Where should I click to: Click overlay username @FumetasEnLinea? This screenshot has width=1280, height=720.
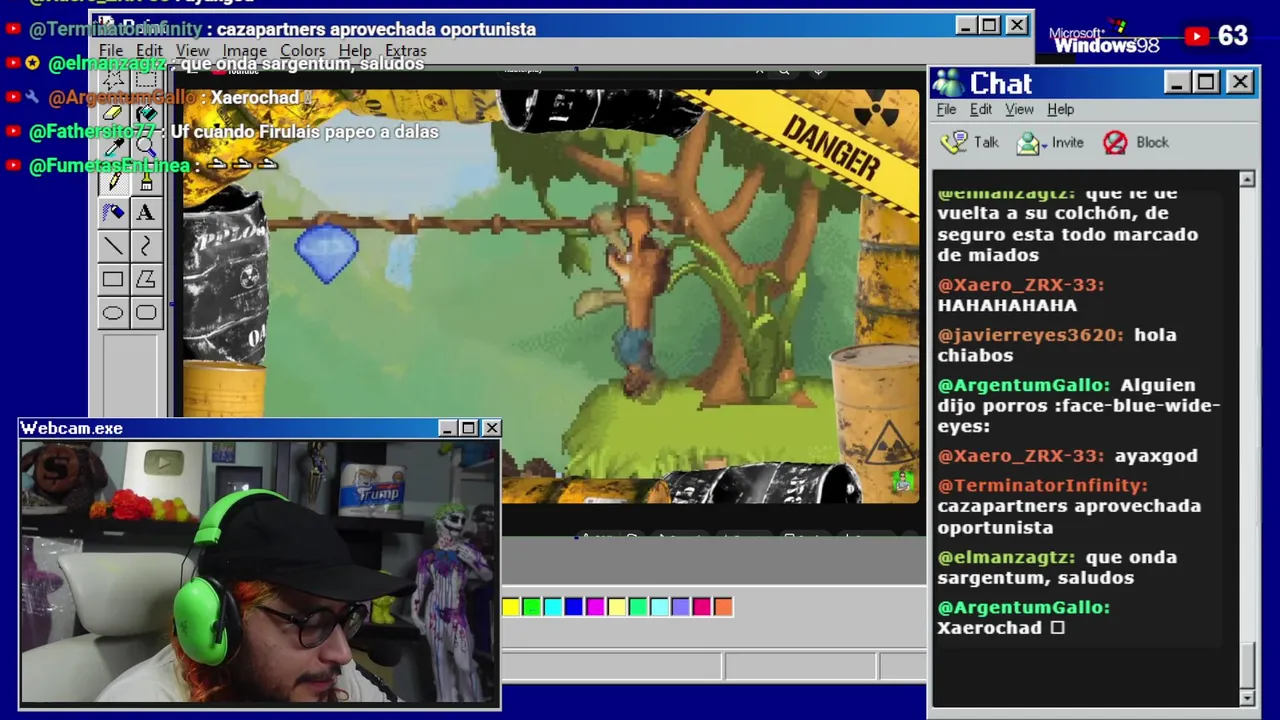(x=109, y=166)
